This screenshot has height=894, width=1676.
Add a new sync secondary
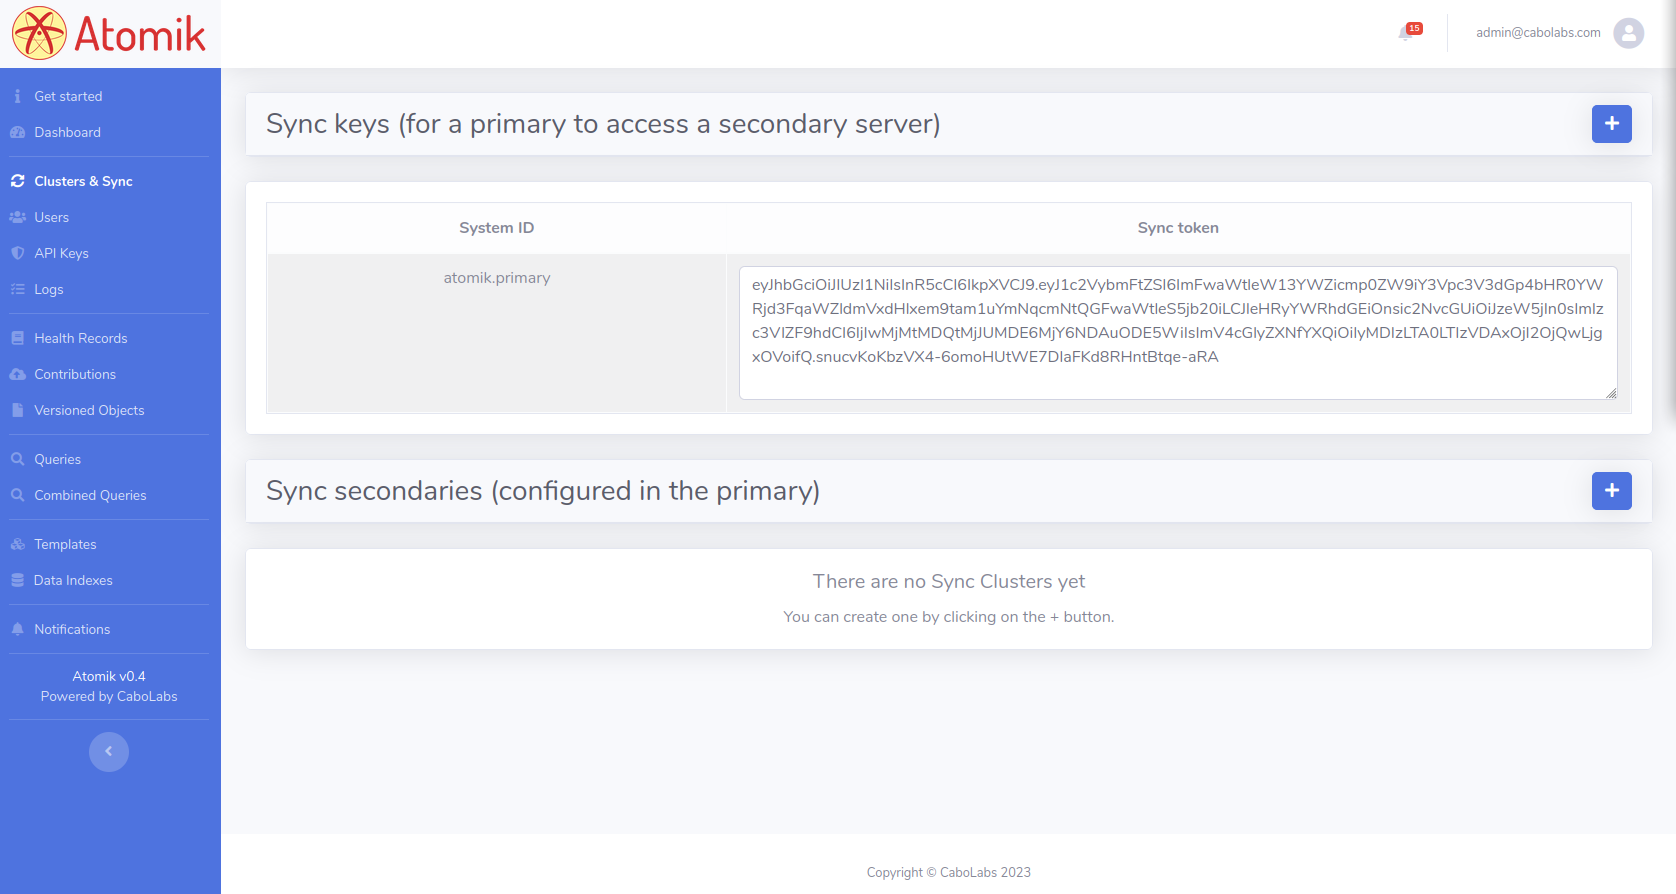pyautogui.click(x=1611, y=491)
